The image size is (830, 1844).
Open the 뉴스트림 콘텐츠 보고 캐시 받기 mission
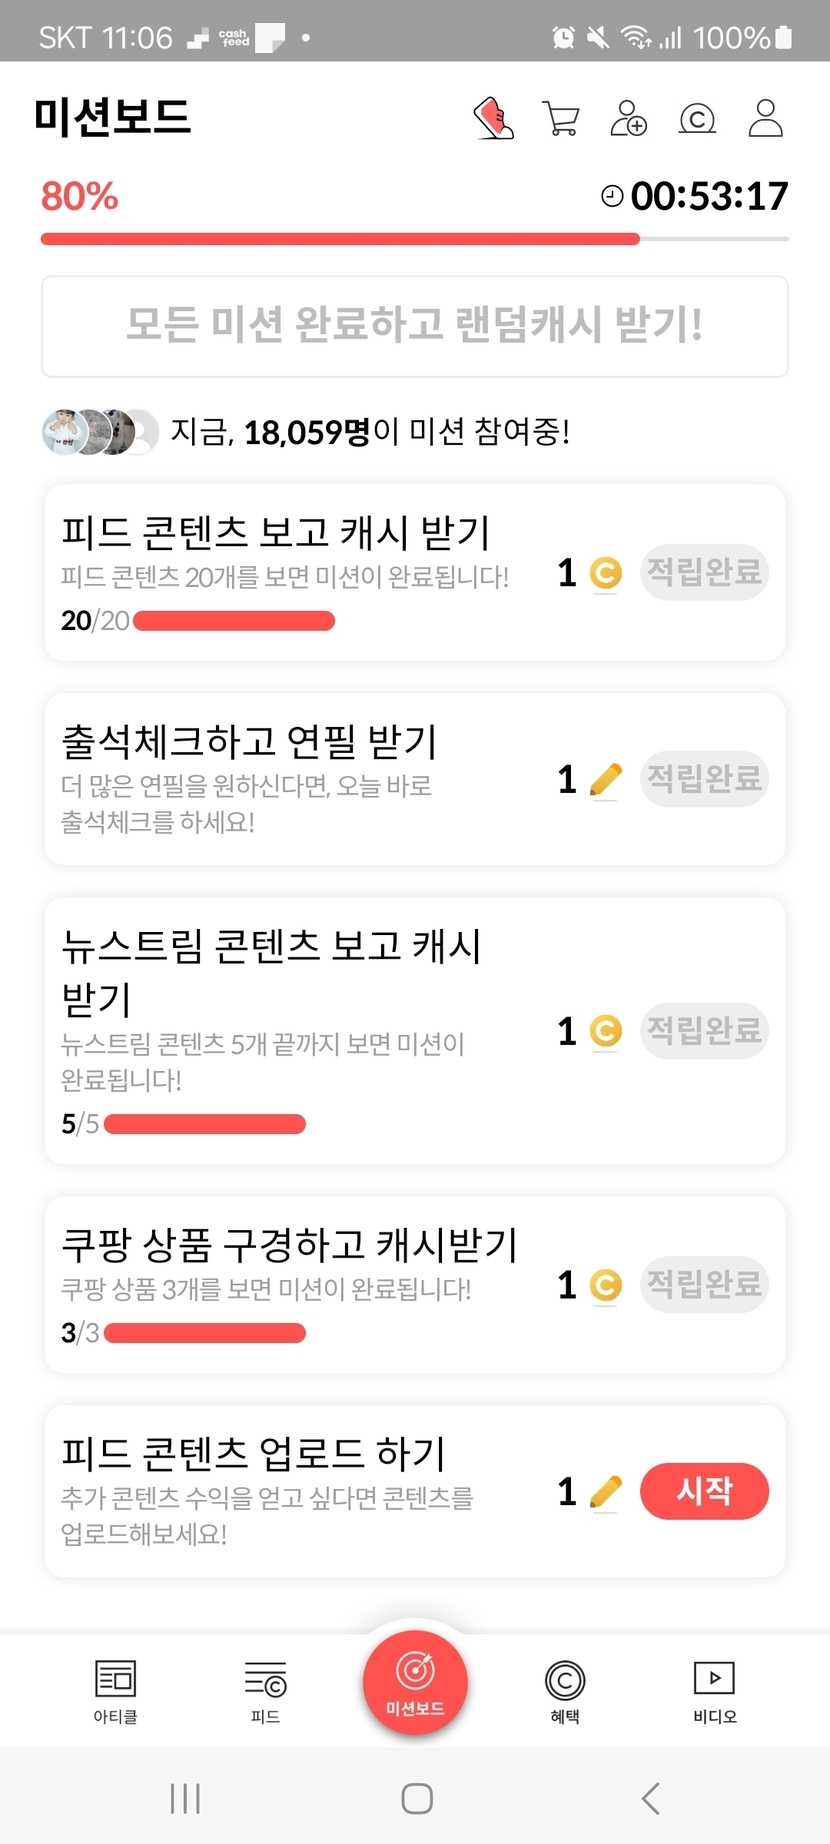(300, 1030)
